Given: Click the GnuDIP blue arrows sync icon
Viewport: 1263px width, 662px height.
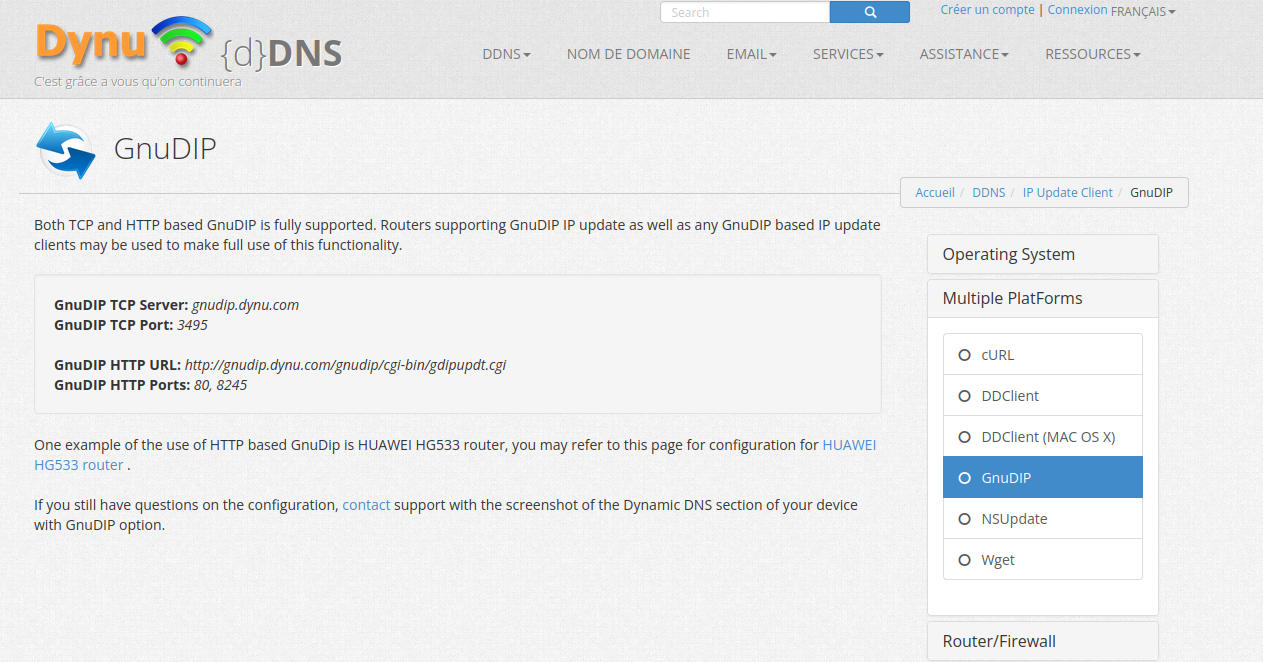Looking at the screenshot, I should tap(65, 151).
